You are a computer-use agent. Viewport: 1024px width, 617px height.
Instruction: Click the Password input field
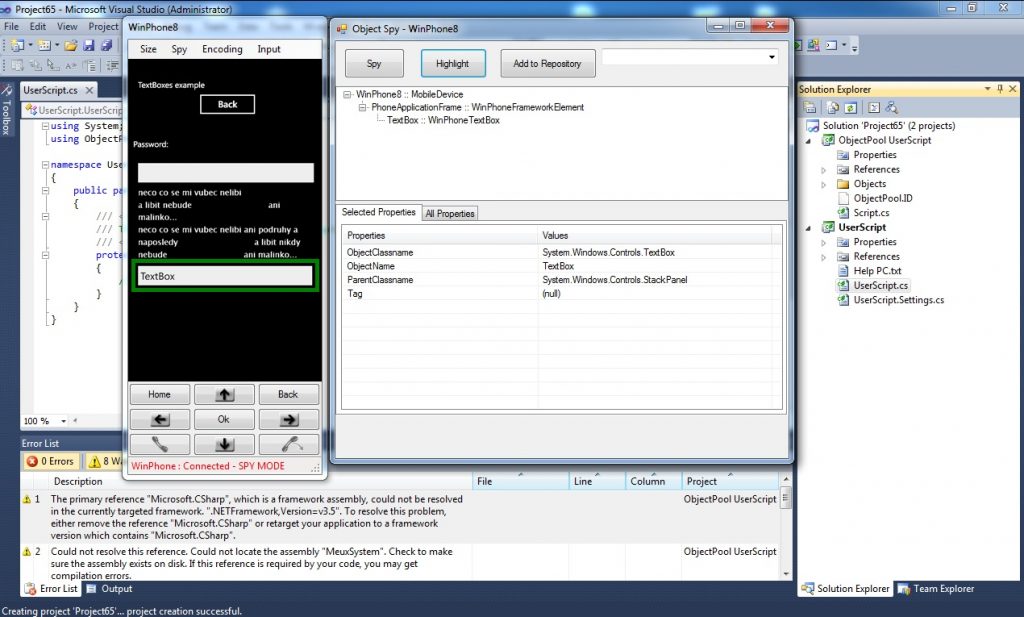pos(225,173)
